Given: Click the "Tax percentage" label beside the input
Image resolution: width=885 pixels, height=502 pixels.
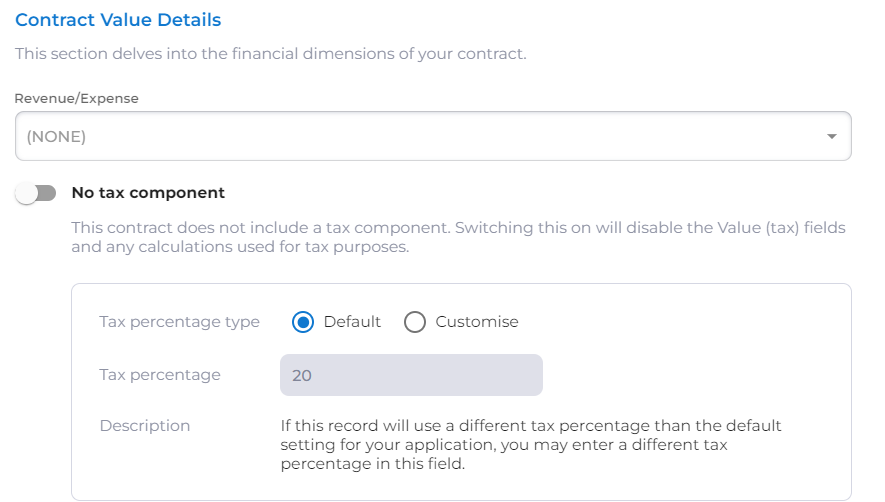Looking at the screenshot, I should pyautogui.click(x=160, y=375).
